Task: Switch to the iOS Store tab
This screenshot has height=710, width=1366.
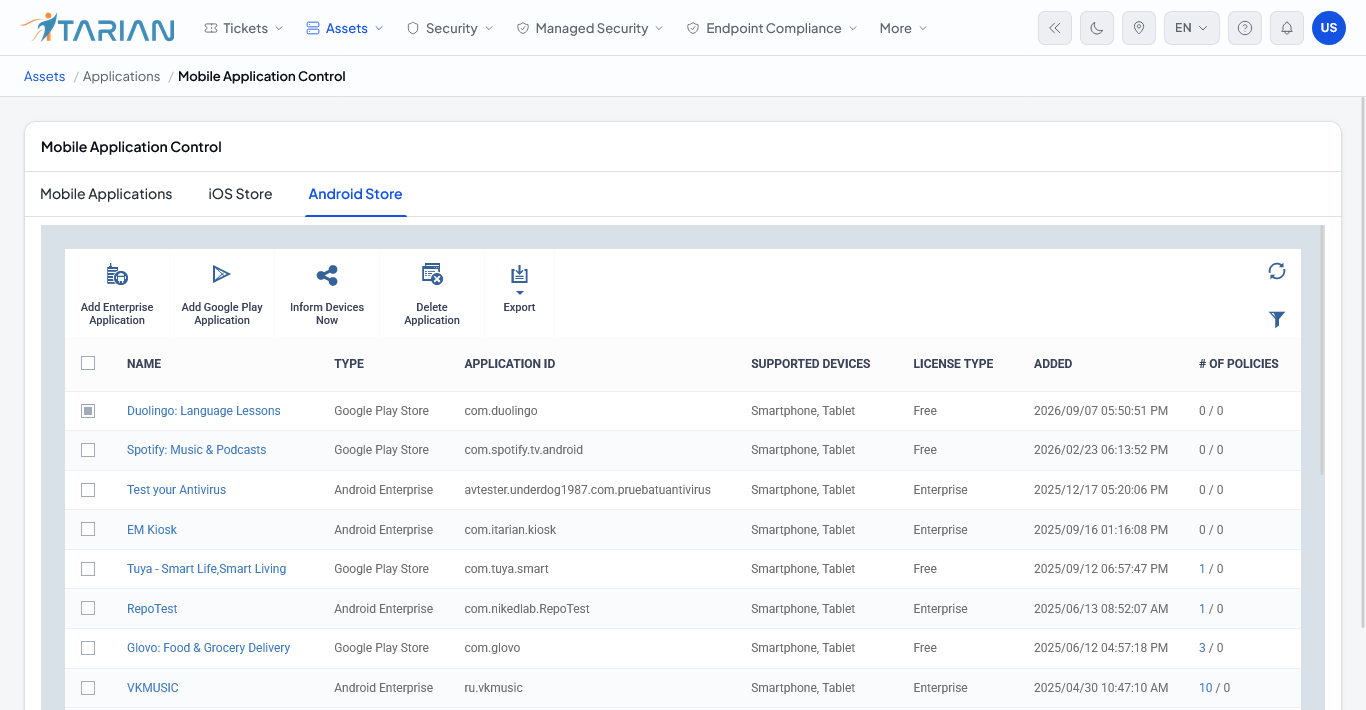Action: pyautogui.click(x=240, y=194)
